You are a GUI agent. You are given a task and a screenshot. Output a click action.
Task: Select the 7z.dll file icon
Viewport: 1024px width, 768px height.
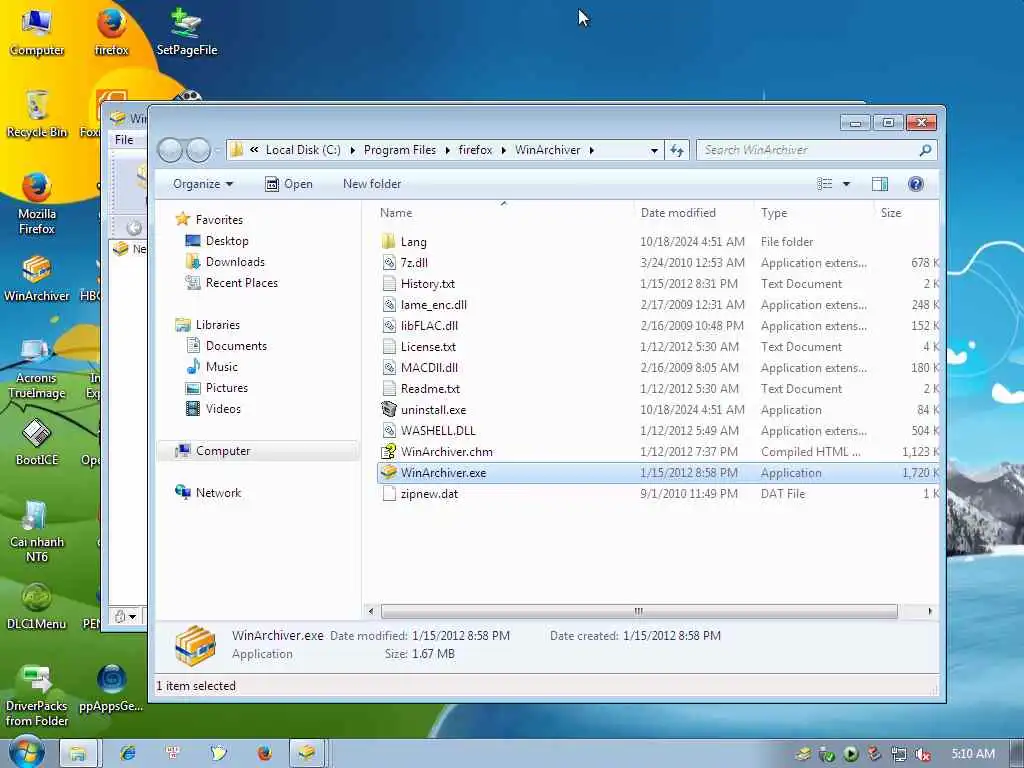click(389, 263)
